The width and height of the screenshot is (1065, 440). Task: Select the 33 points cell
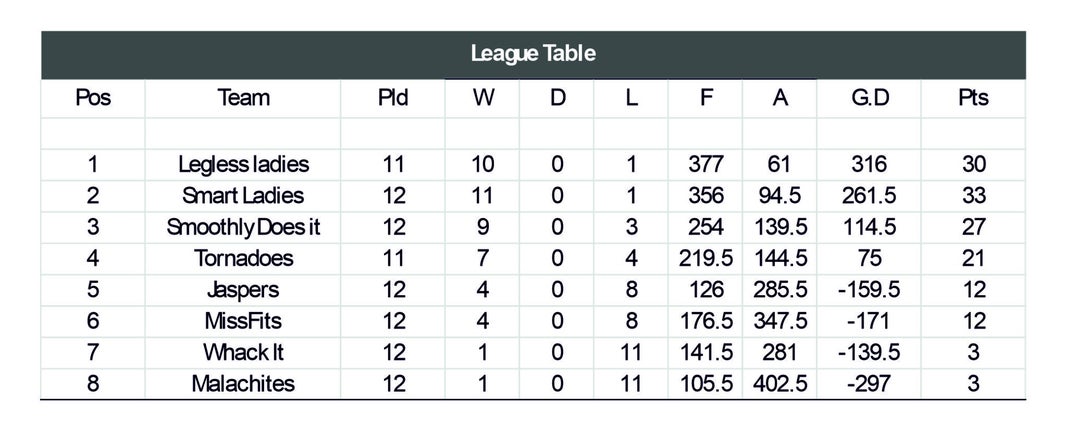pyautogui.click(x=973, y=196)
